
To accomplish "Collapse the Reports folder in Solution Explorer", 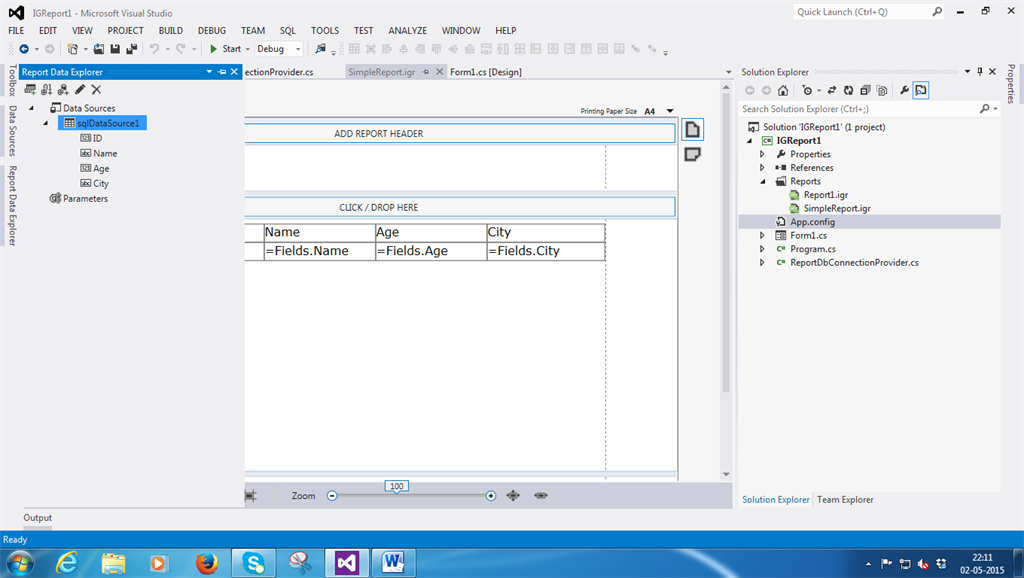I will (x=763, y=182).
